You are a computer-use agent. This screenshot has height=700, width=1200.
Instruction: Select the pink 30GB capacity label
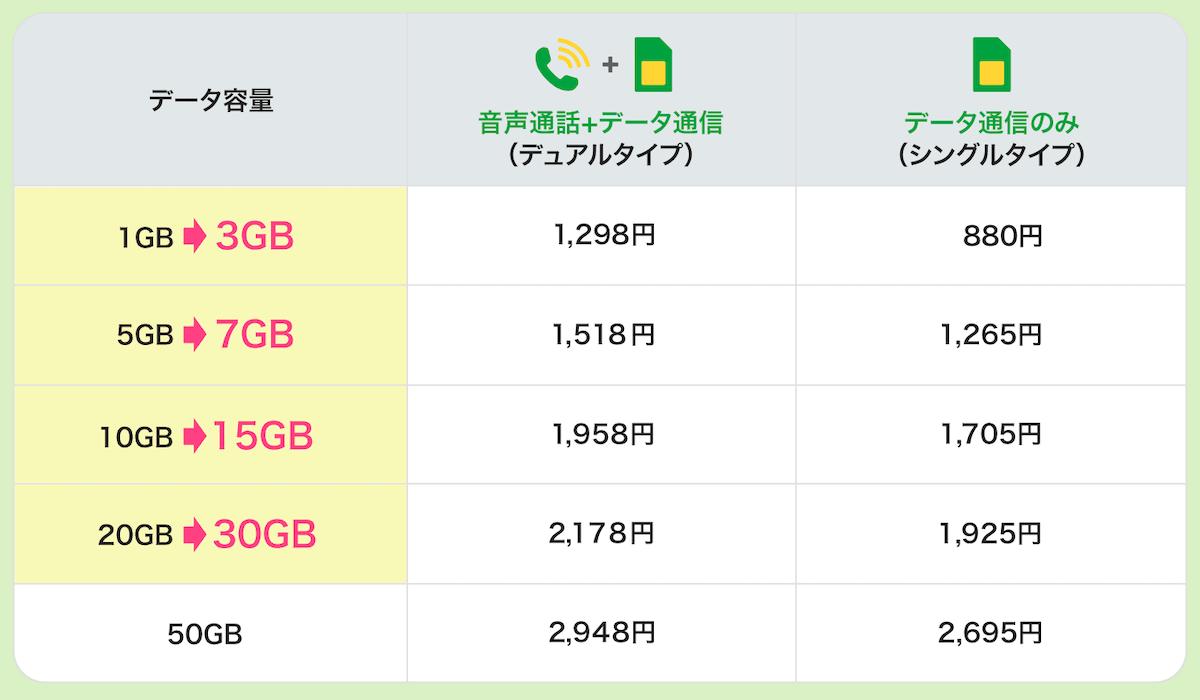pyautogui.click(x=264, y=535)
